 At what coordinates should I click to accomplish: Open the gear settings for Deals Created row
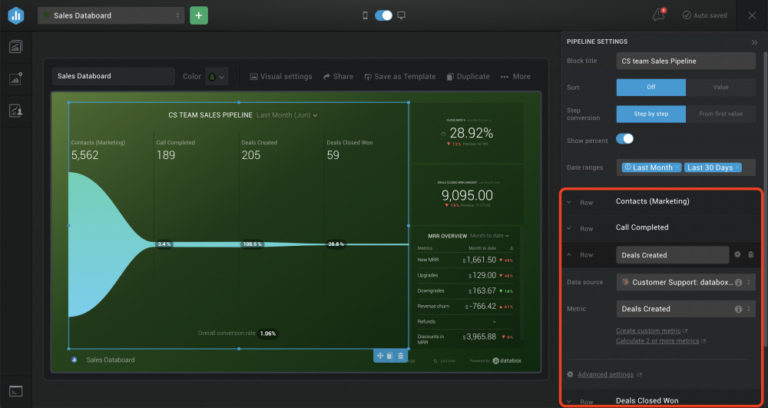click(x=738, y=255)
